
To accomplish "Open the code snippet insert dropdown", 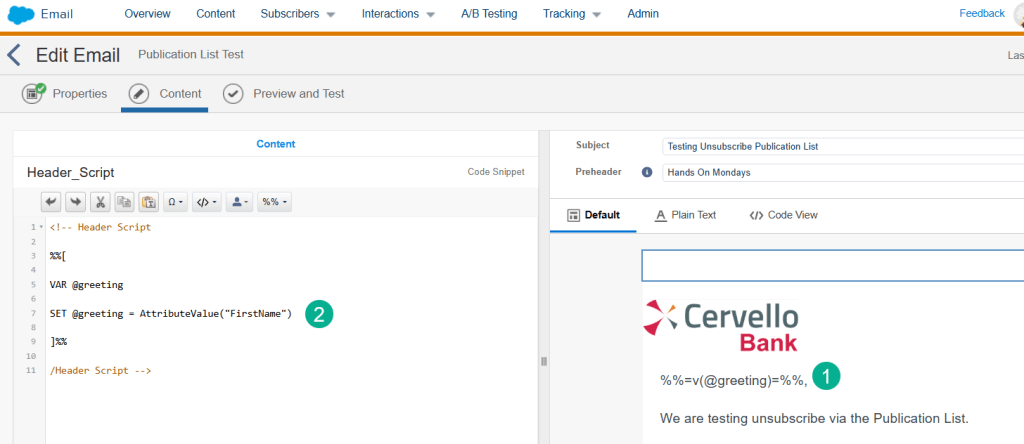I will [207, 202].
